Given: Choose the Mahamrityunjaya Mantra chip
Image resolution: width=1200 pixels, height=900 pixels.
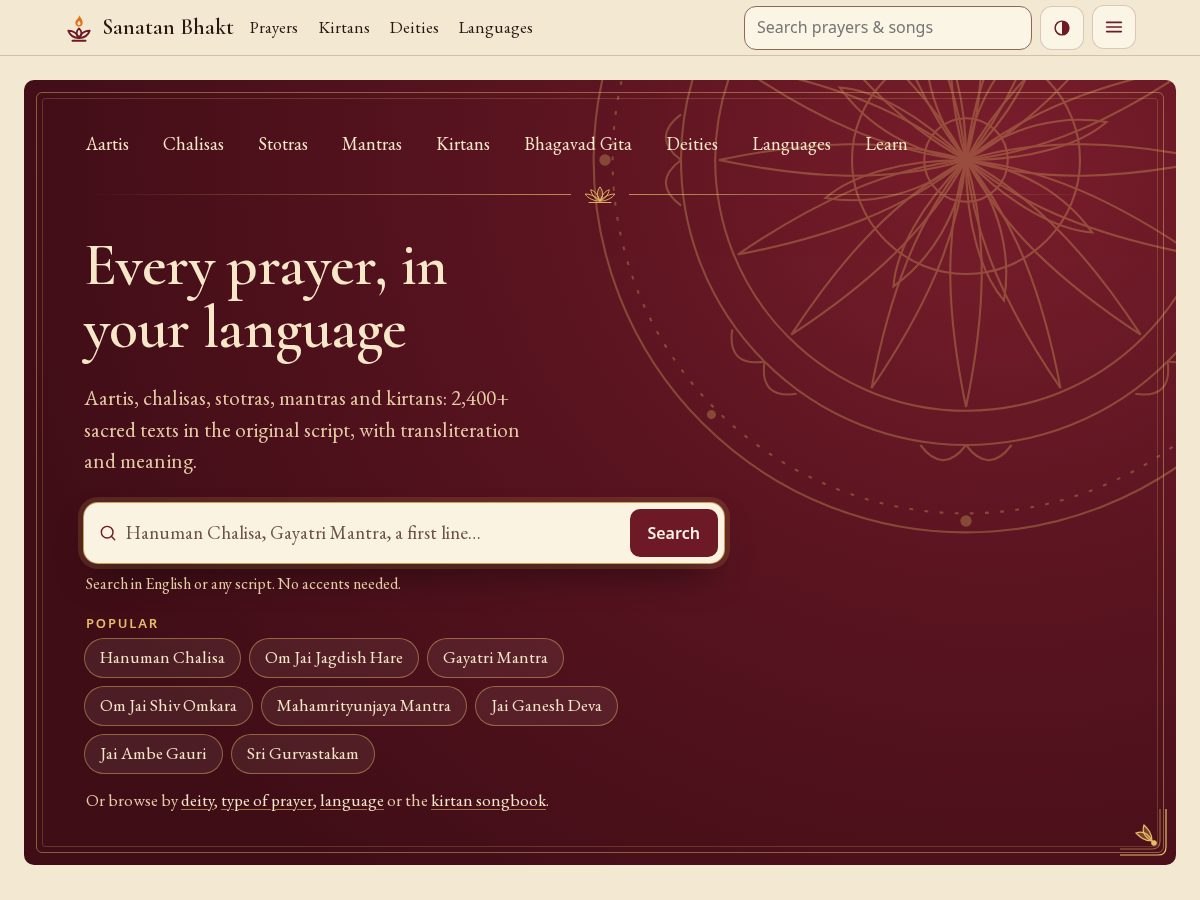Looking at the screenshot, I should click(x=364, y=706).
